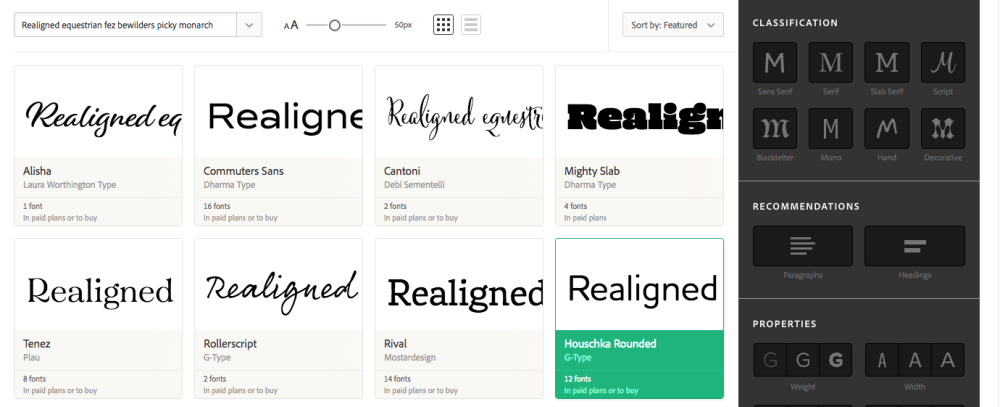1000x407 pixels.
Task: Filter by Blackletter classification
Action: pos(775,128)
